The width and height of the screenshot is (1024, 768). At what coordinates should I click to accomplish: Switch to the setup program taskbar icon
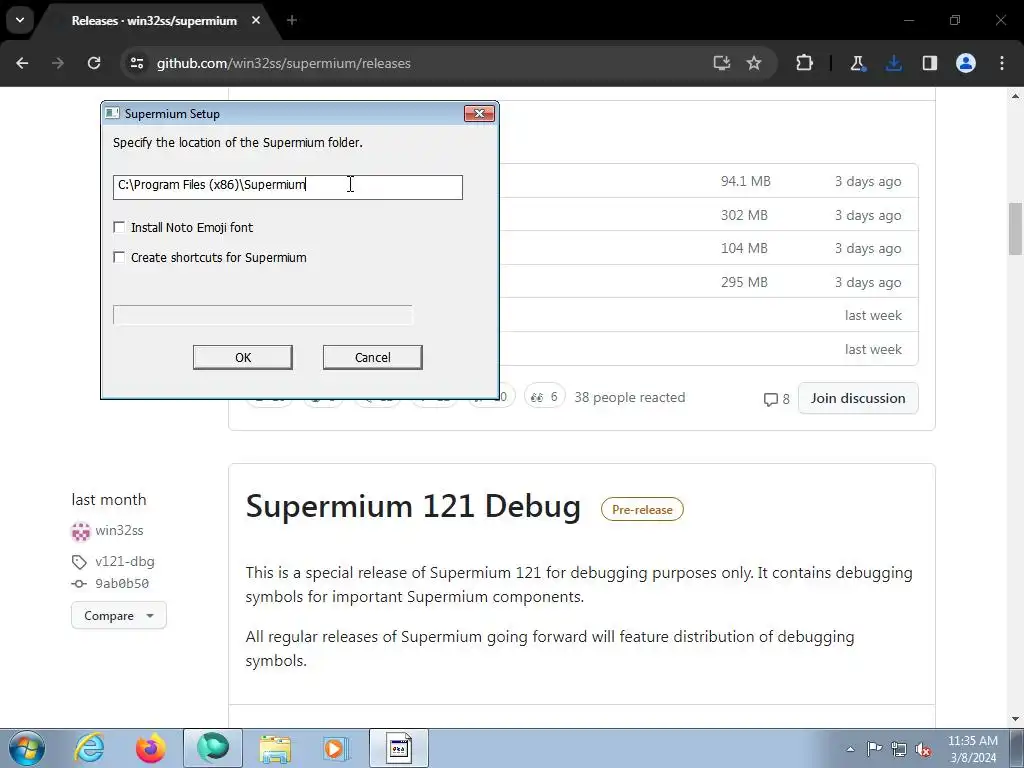(x=399, y=748)
